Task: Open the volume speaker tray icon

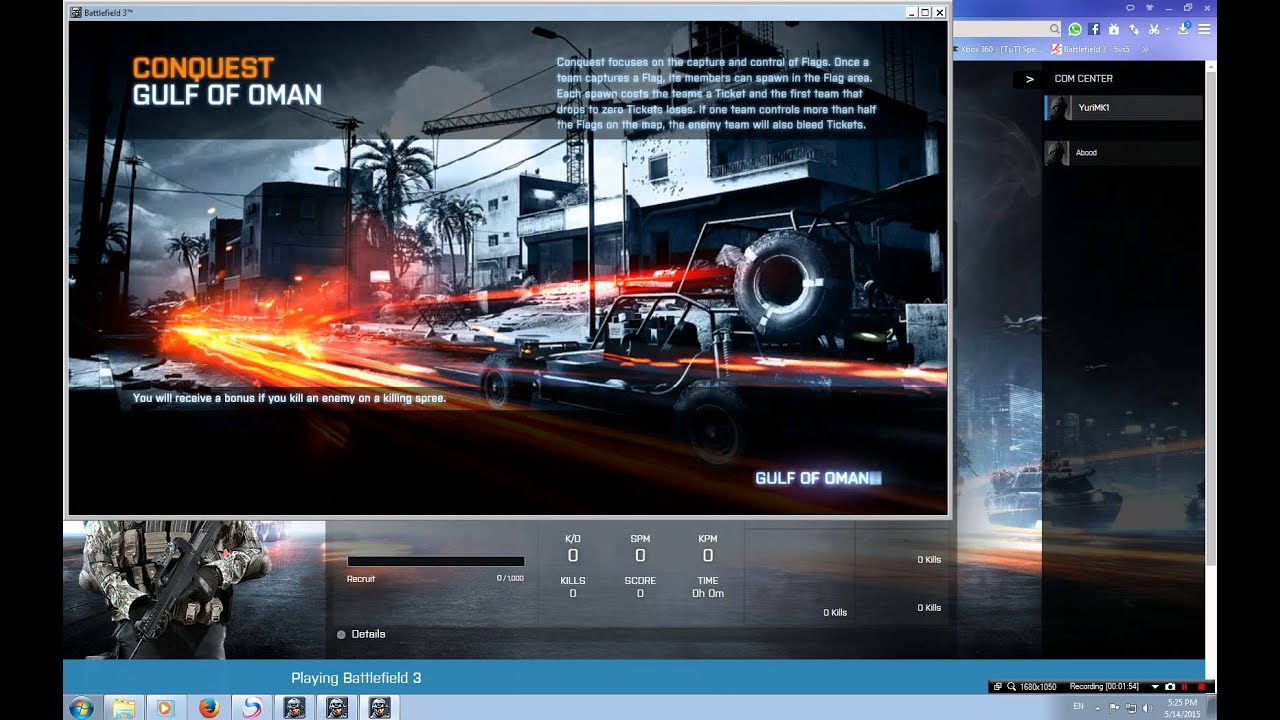Action: point(1146,707)
